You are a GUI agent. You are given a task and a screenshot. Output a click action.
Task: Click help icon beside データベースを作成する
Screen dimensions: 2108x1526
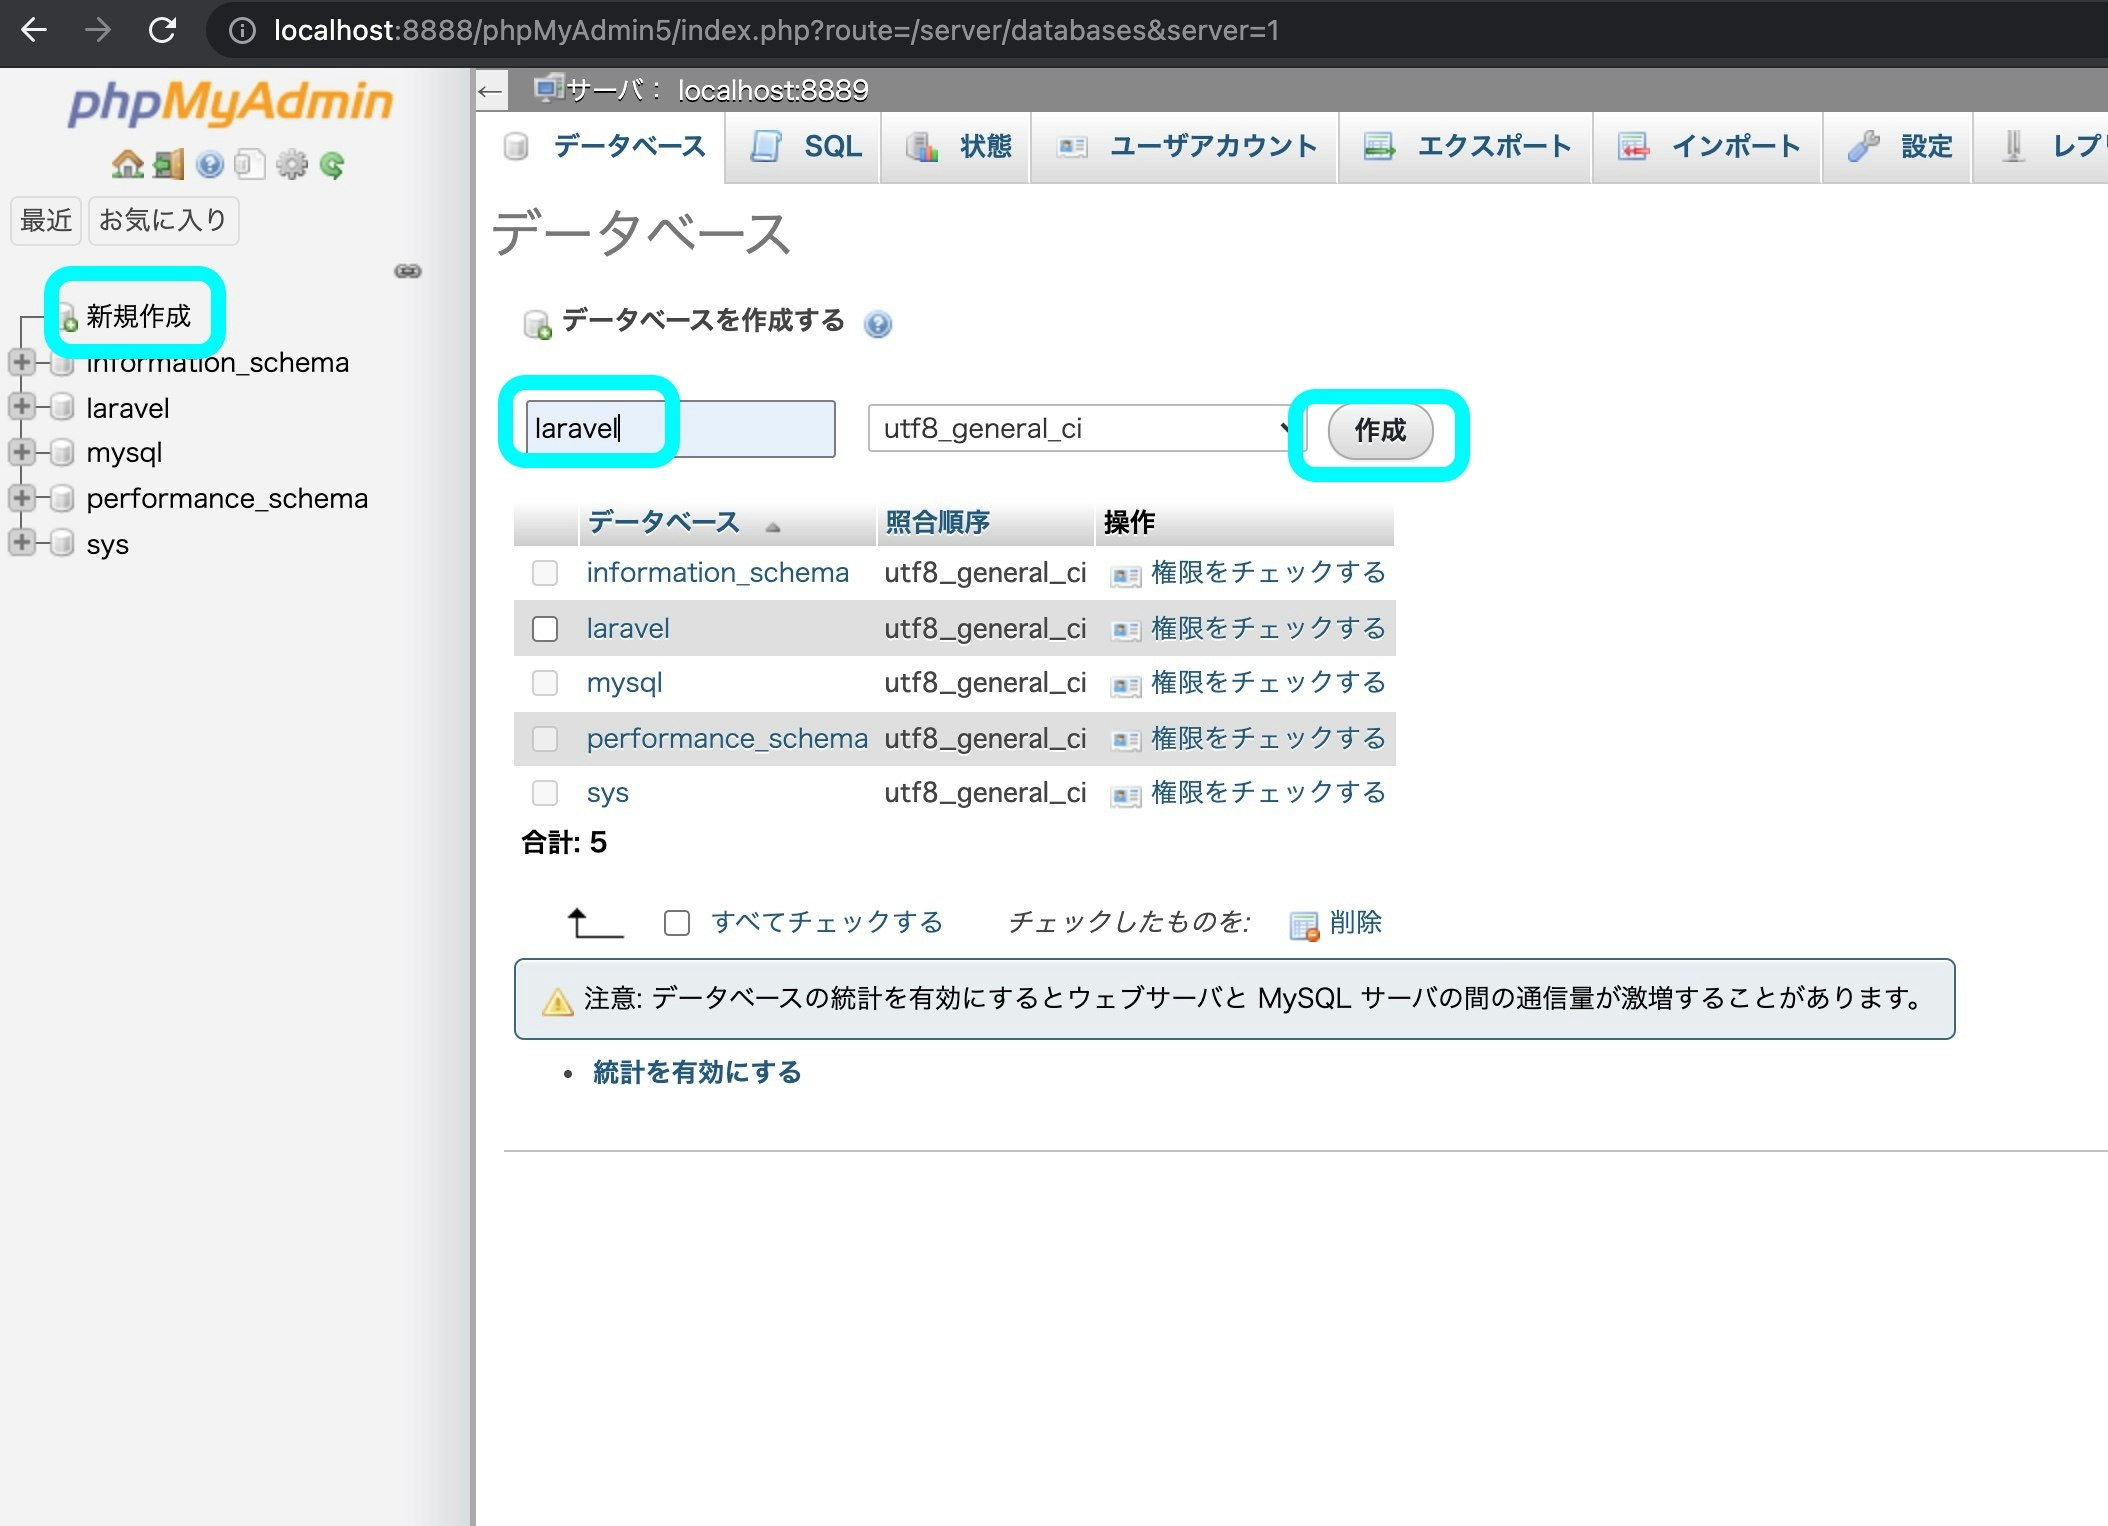click(878, 324)
